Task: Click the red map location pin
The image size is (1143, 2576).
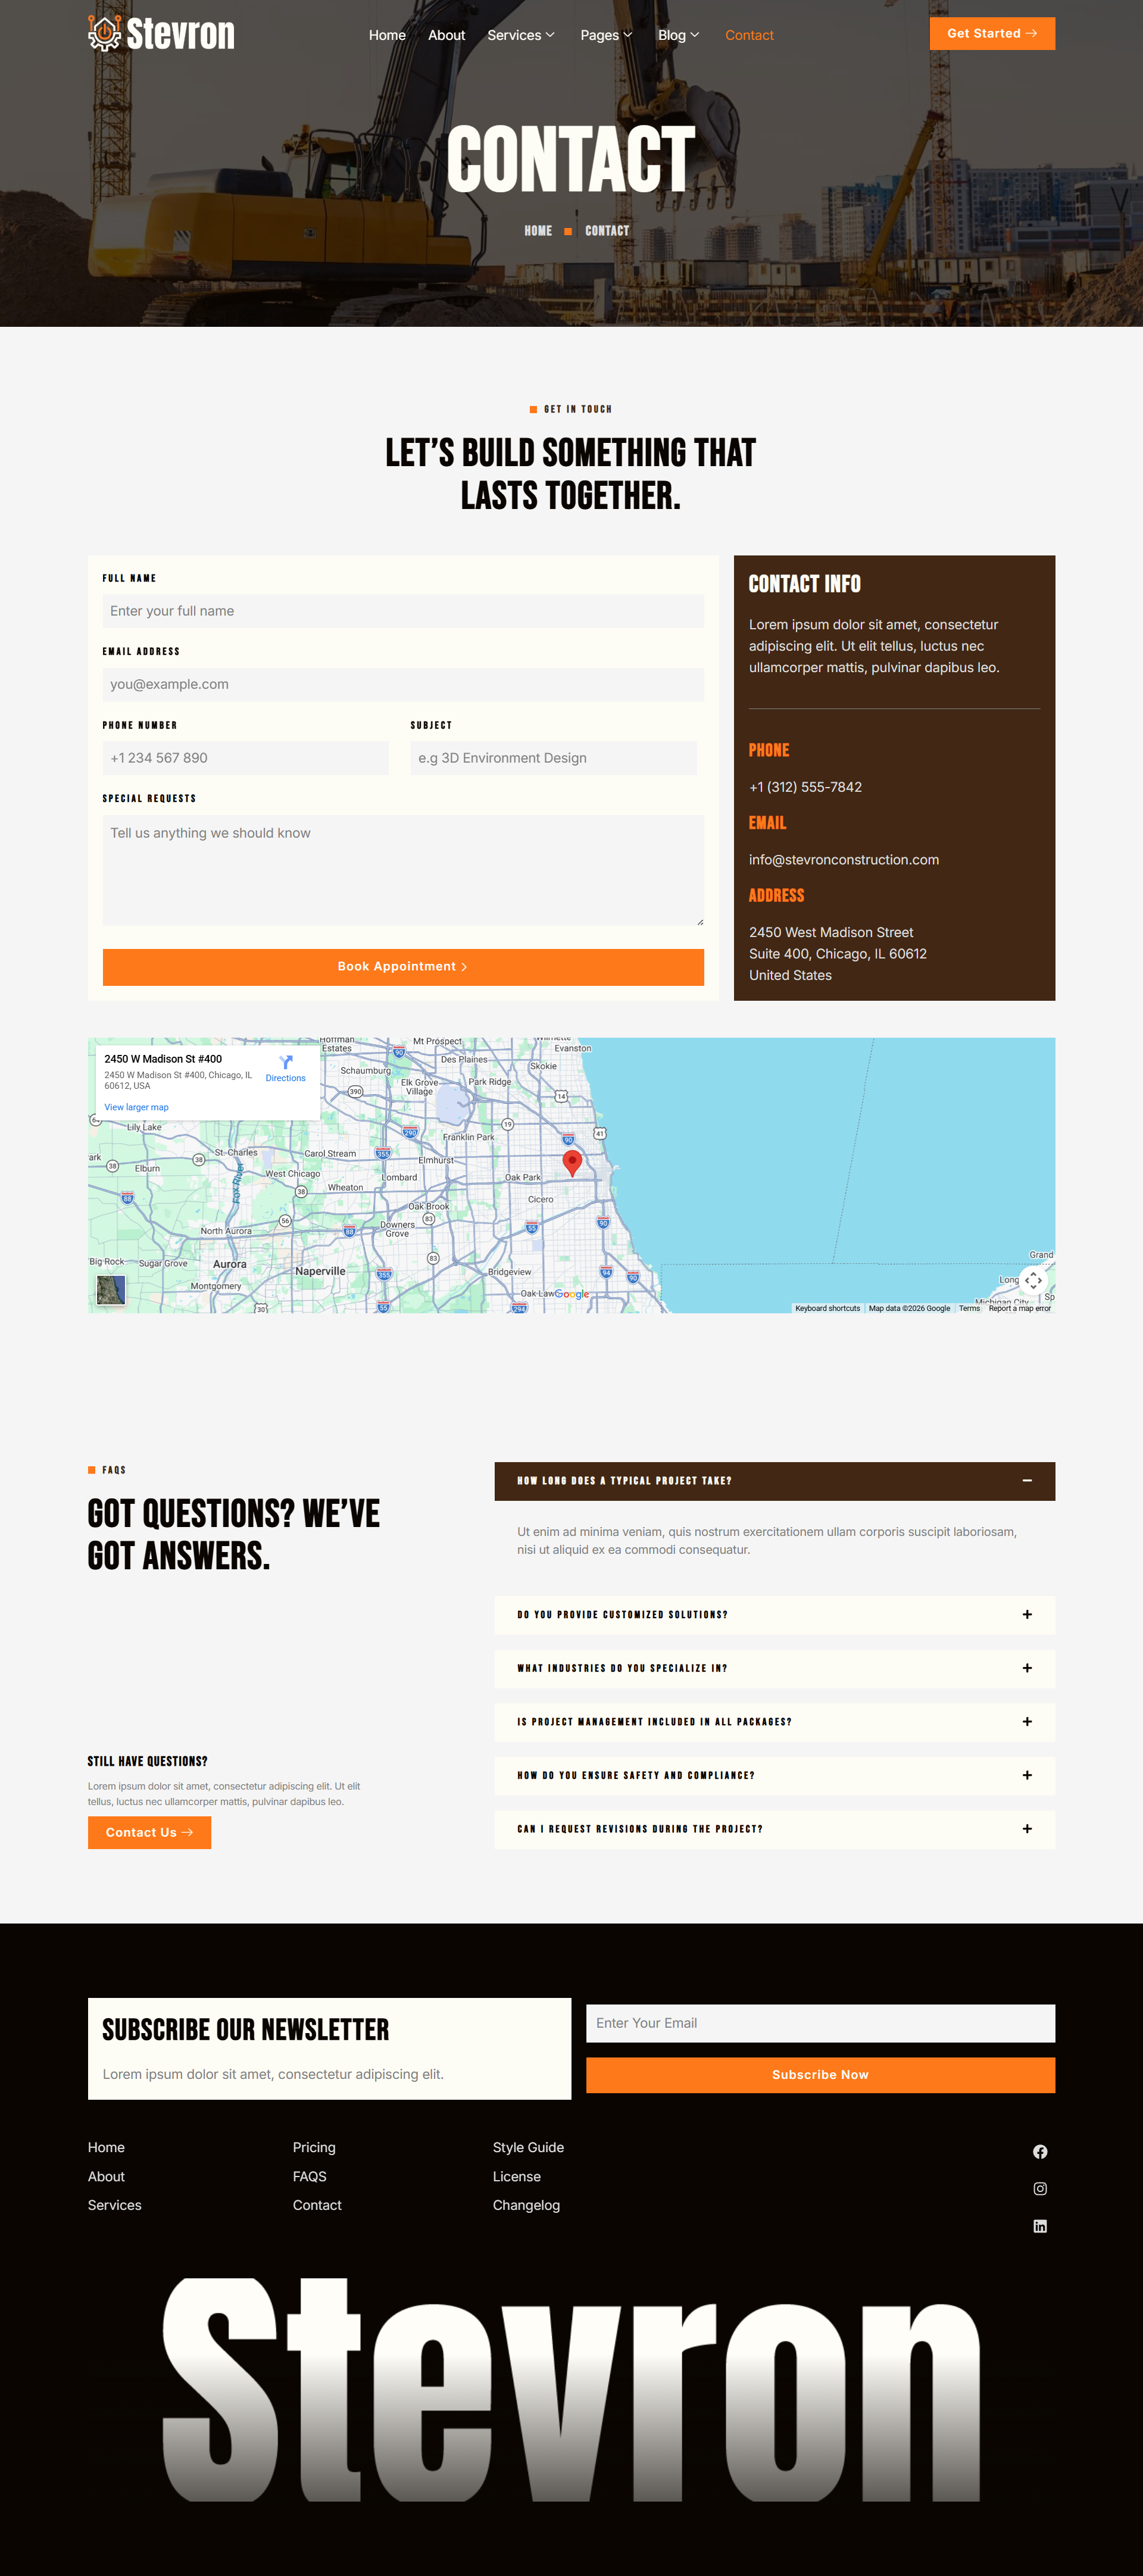Action: 572,1162
